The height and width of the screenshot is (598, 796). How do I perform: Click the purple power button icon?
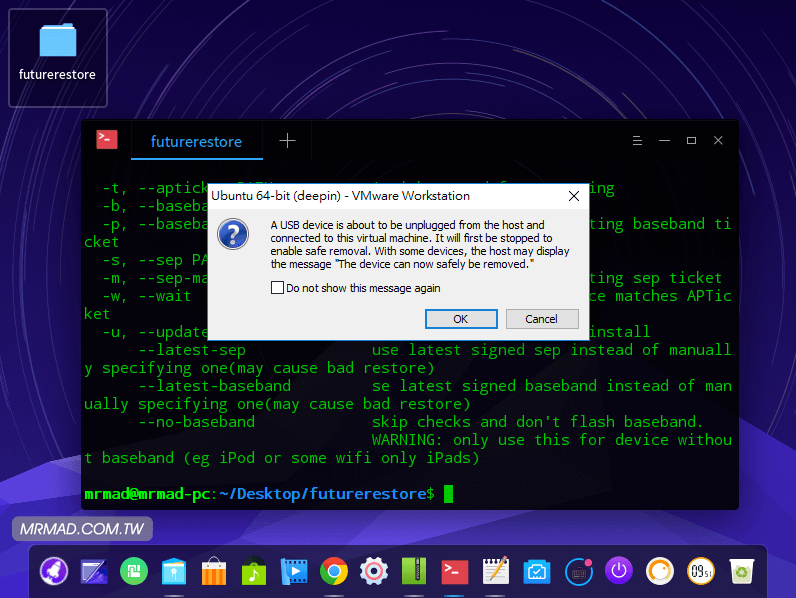[x=619, y=571]
